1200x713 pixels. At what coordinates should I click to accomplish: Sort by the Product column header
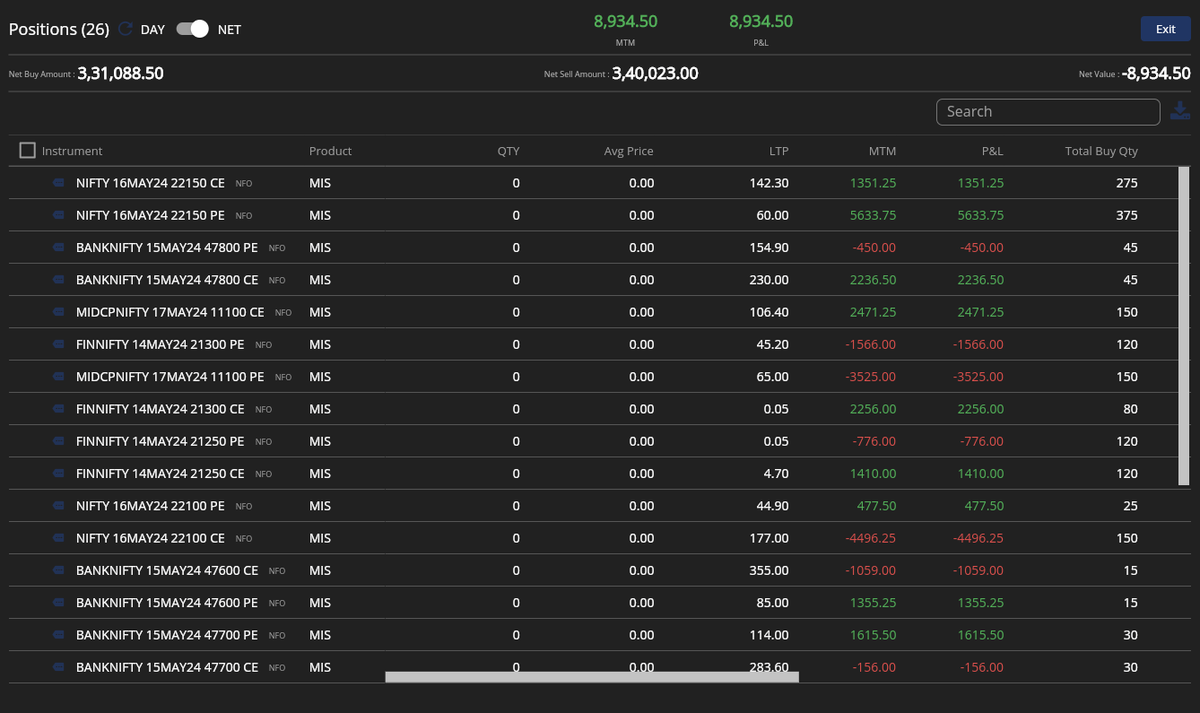330,151
